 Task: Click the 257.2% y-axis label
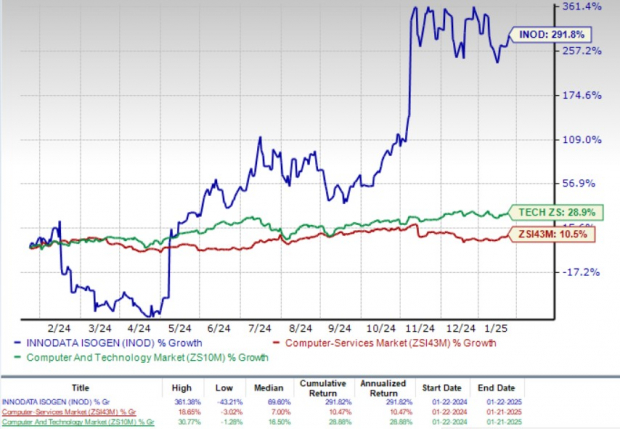click(x=582, y=51)
